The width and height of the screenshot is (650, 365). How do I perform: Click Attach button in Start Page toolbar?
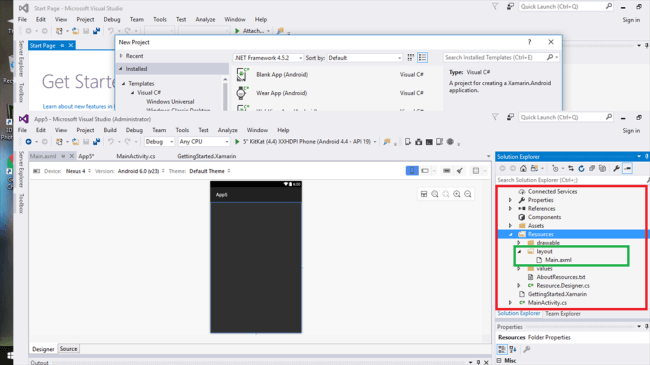252,31
